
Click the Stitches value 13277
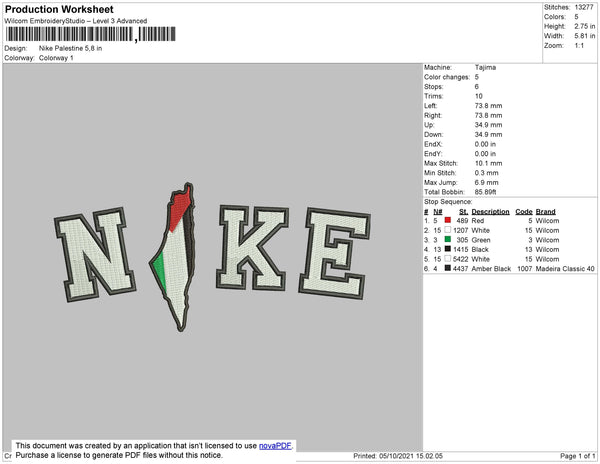click(584, 7)
